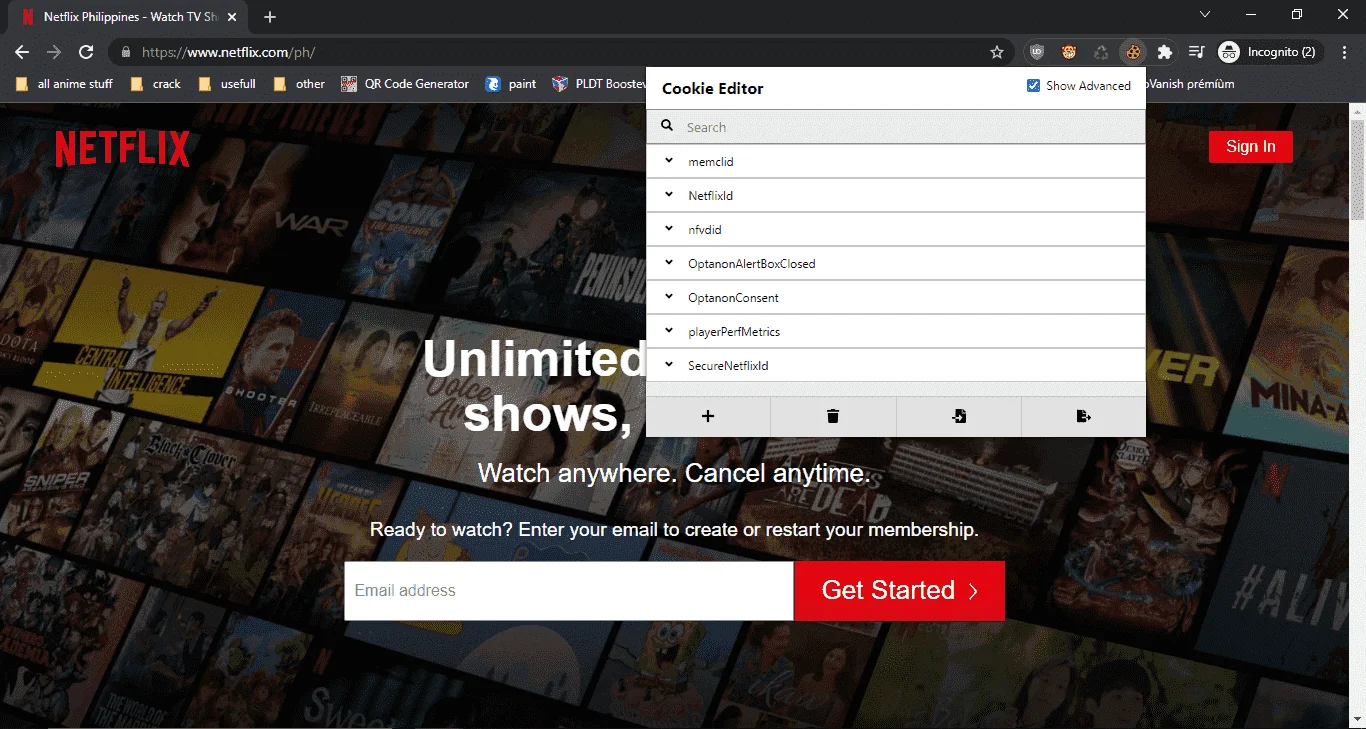Expand the OptanonAlertBoxClosed cookie
Image resolution: width=1366 pixels, height=729 pixels.
pos(896,264)
